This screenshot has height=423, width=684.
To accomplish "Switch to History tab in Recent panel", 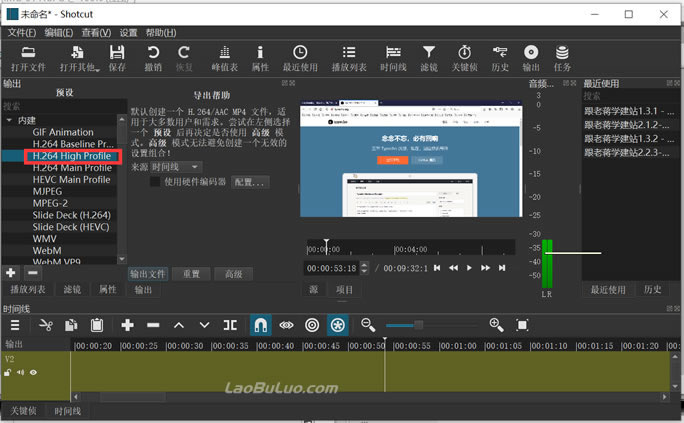I will click(653, 290).
